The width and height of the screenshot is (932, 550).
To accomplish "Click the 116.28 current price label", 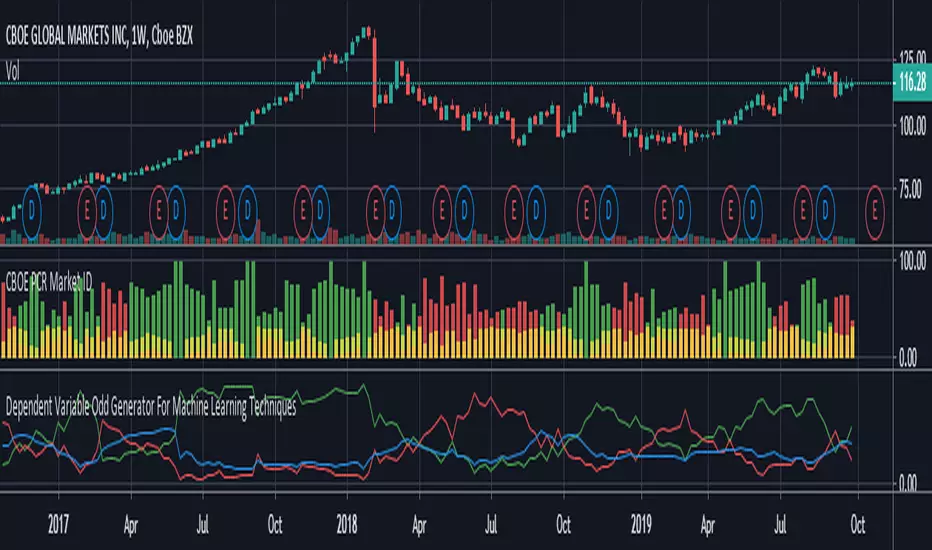I will (x=912, y=82).
